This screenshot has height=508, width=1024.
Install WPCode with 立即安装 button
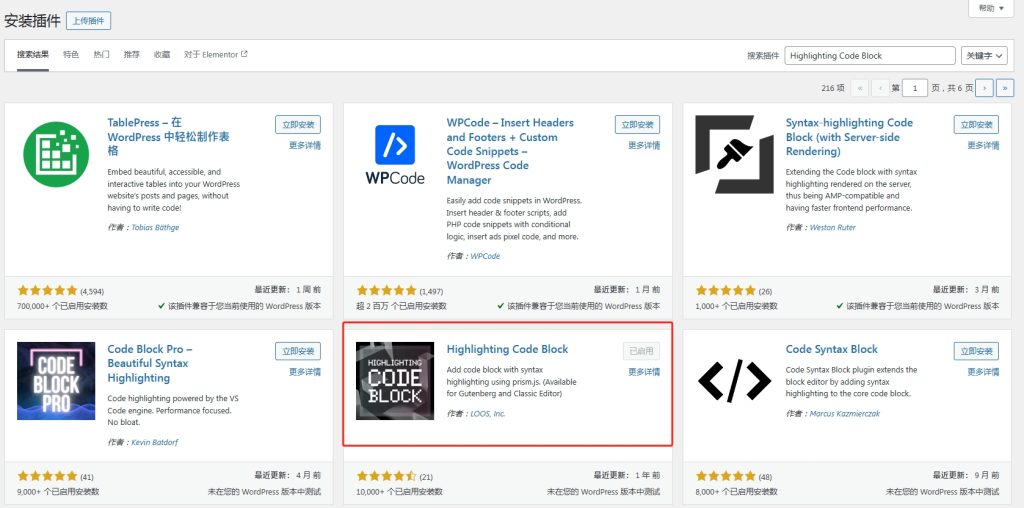coord(637,125)
